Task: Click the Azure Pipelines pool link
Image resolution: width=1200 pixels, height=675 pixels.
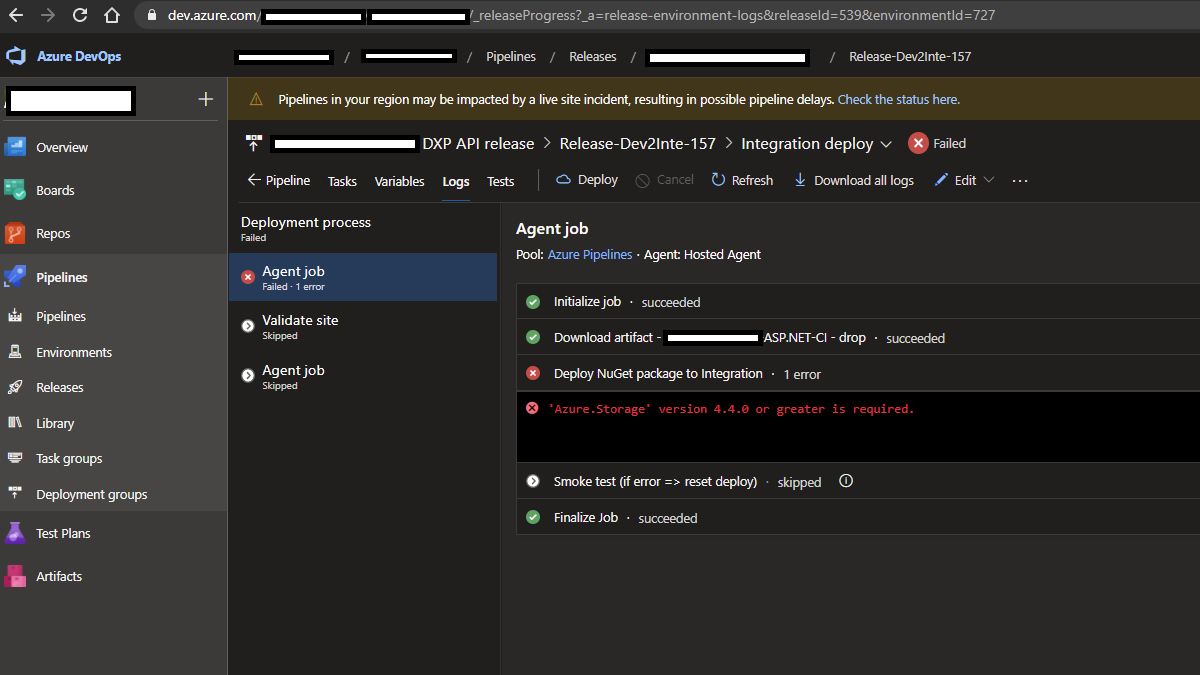Action: click(x=589, y=255)
